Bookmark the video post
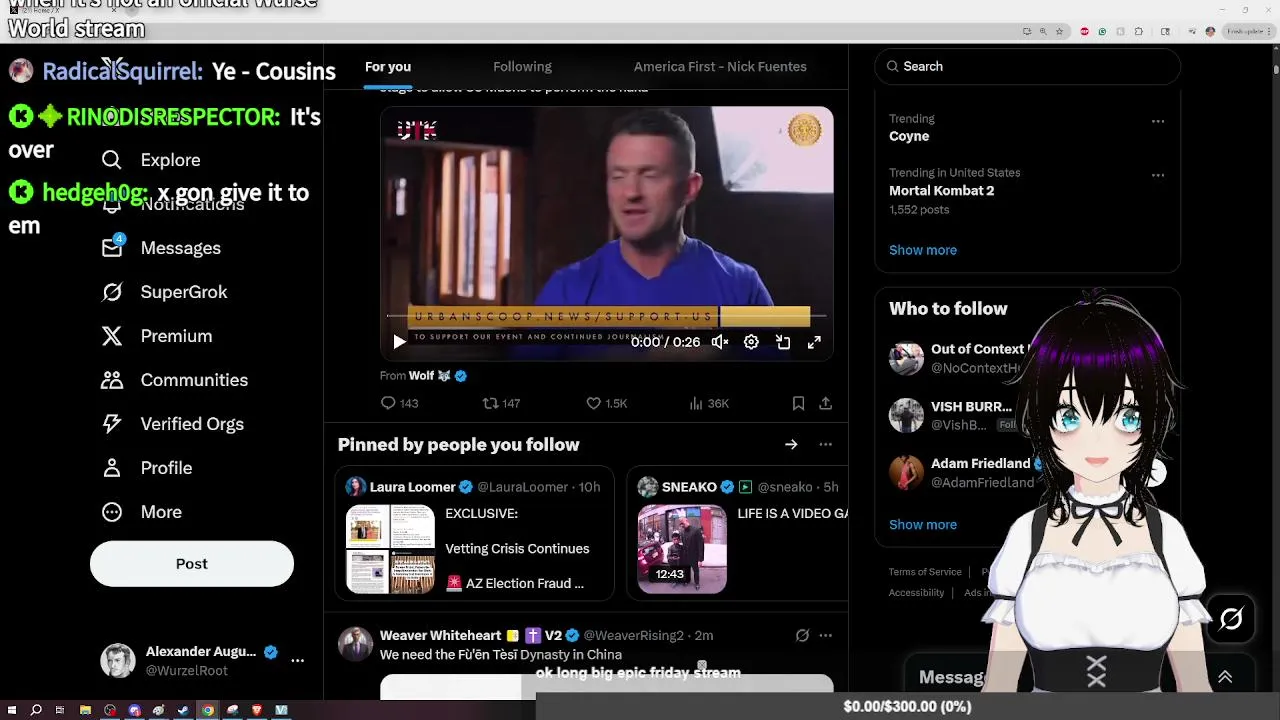 [x=798, y=403]
